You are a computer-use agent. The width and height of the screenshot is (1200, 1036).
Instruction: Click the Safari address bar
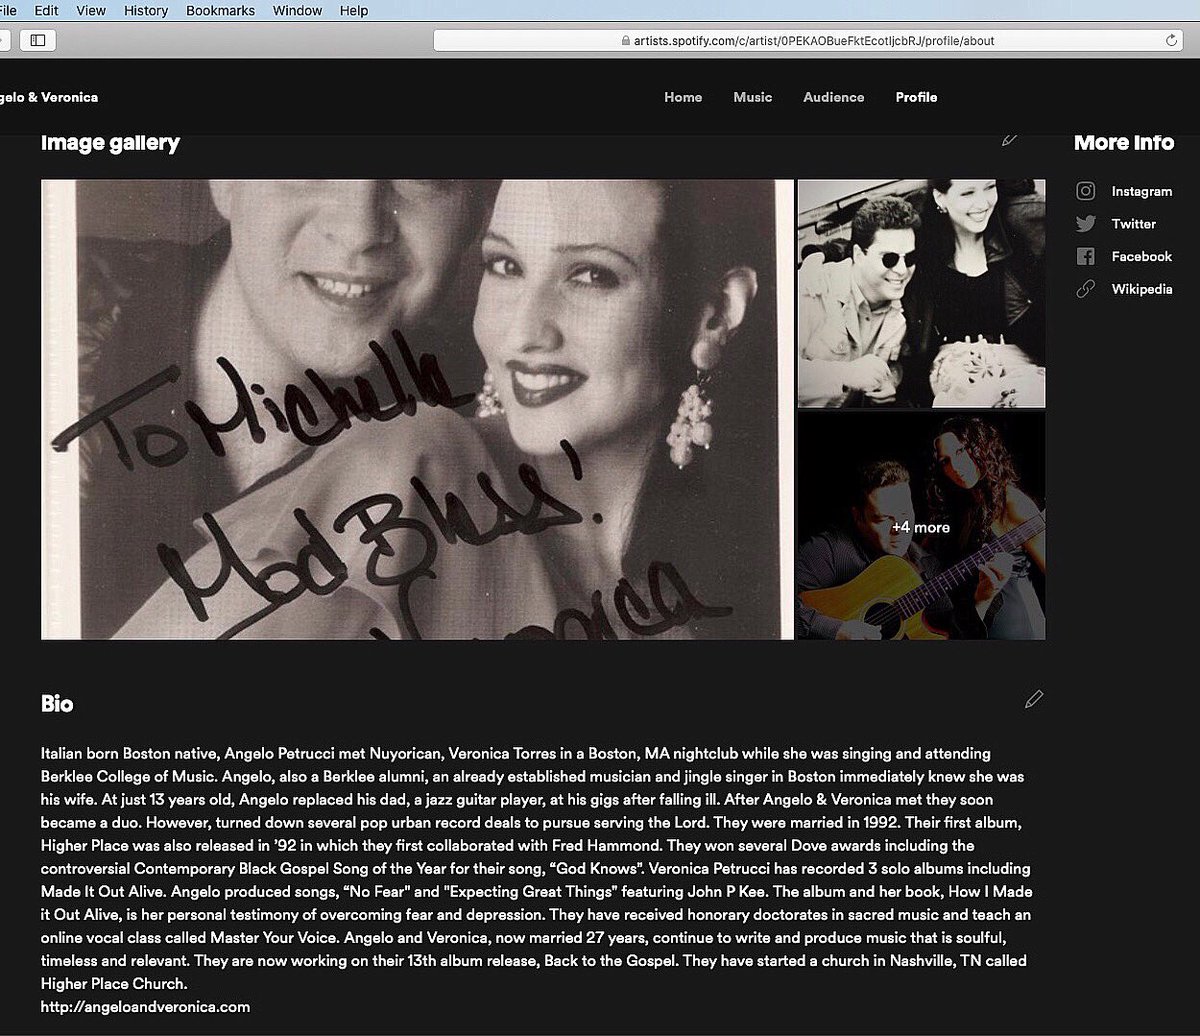point(808,41)
